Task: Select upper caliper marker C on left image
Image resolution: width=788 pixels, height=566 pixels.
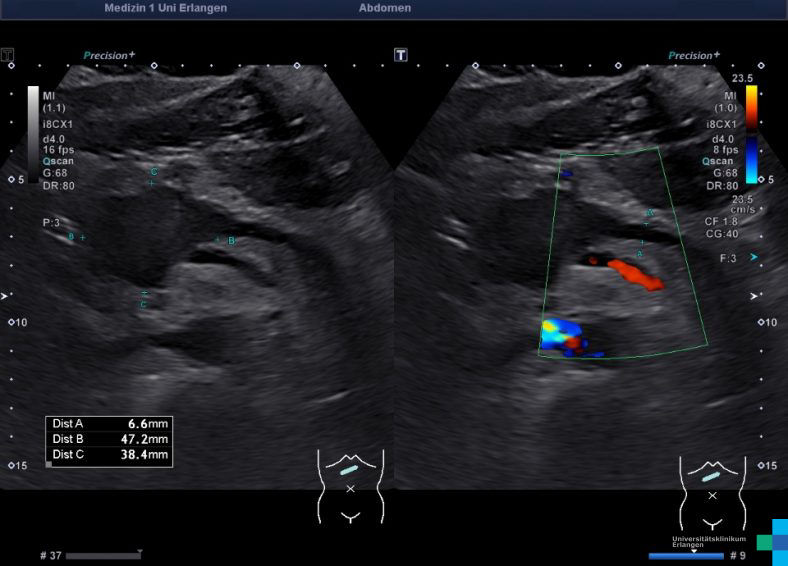Action: (x=152, y=182)
